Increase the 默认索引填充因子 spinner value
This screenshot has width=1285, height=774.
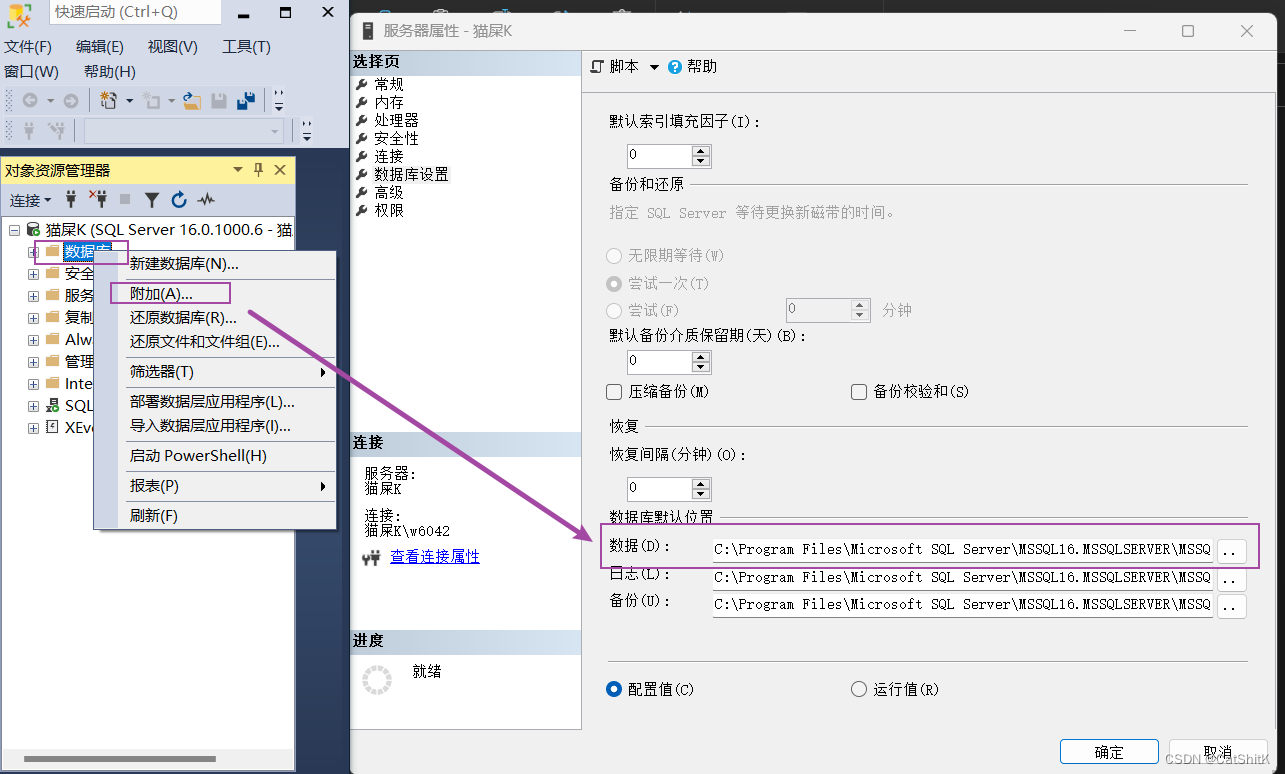pos(701,151)
